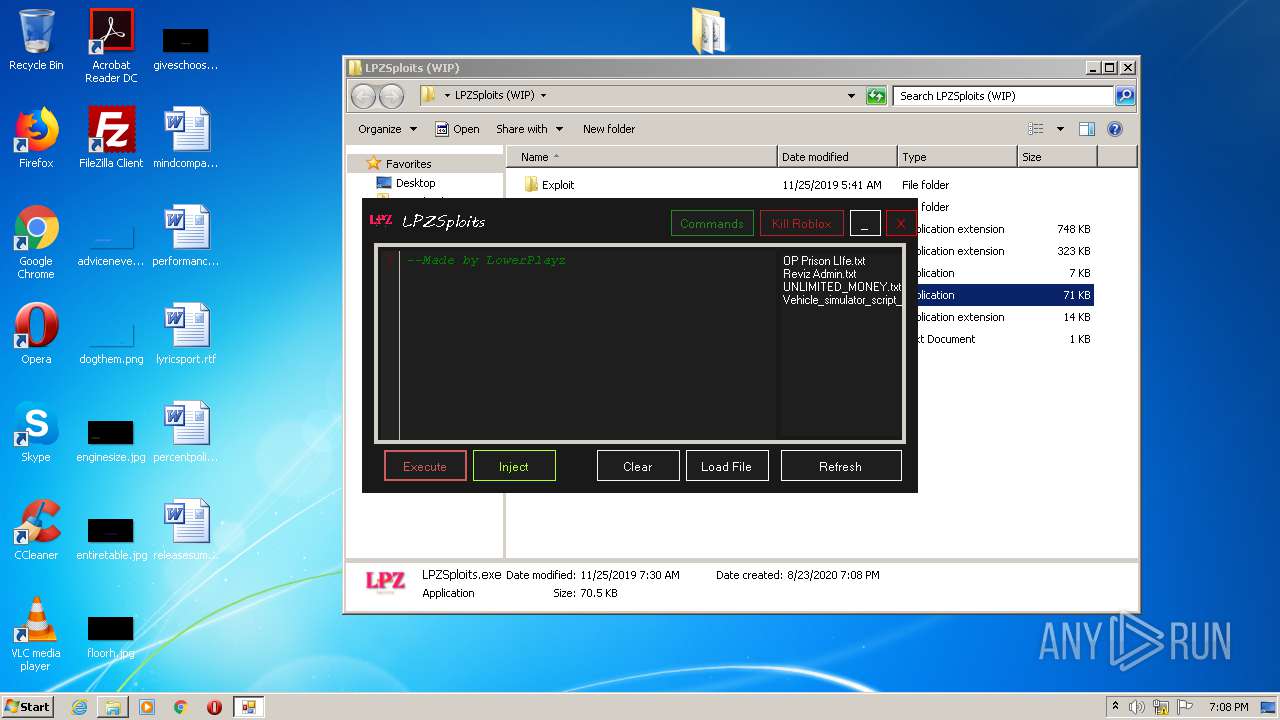Refresh the Explorer address bar
The image size is (1280, 720).
coord(876,96)
